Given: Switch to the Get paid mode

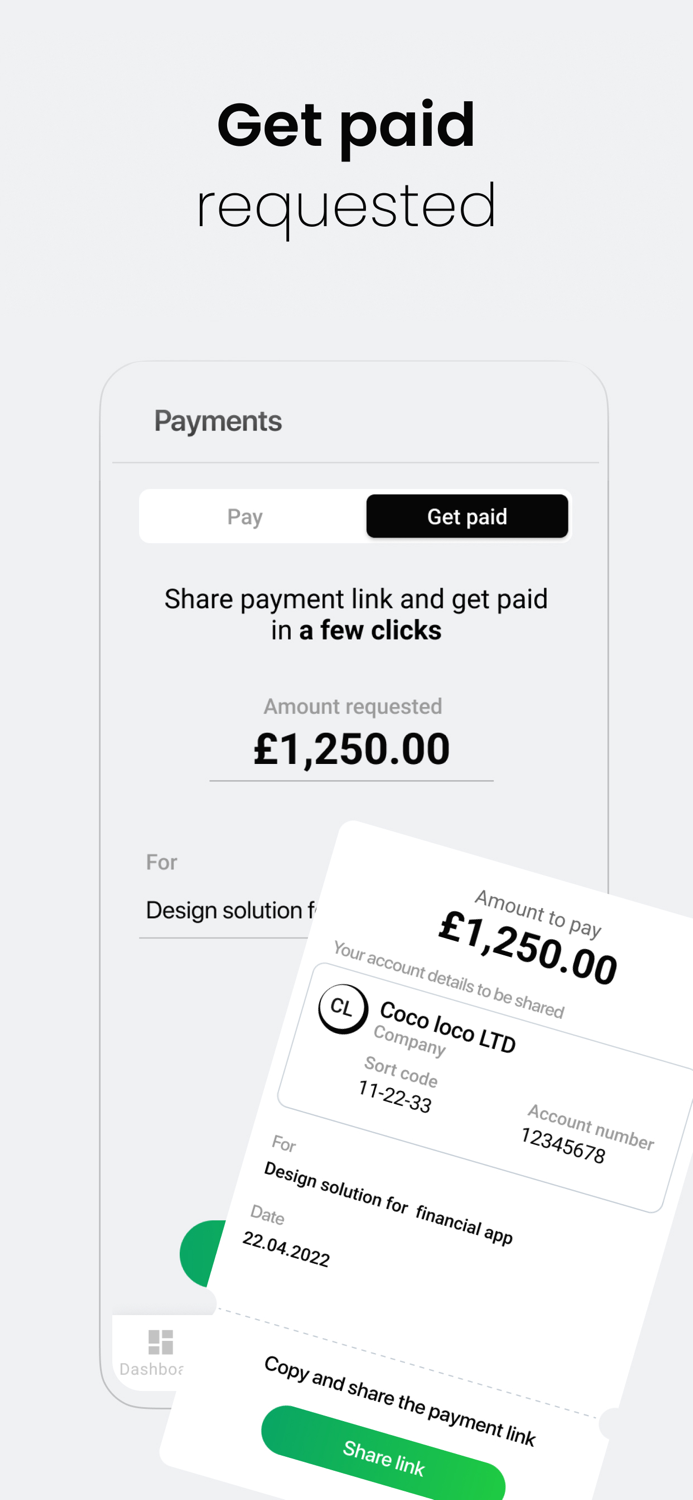Looking at the screenshot, I should (x=467, y=516).
